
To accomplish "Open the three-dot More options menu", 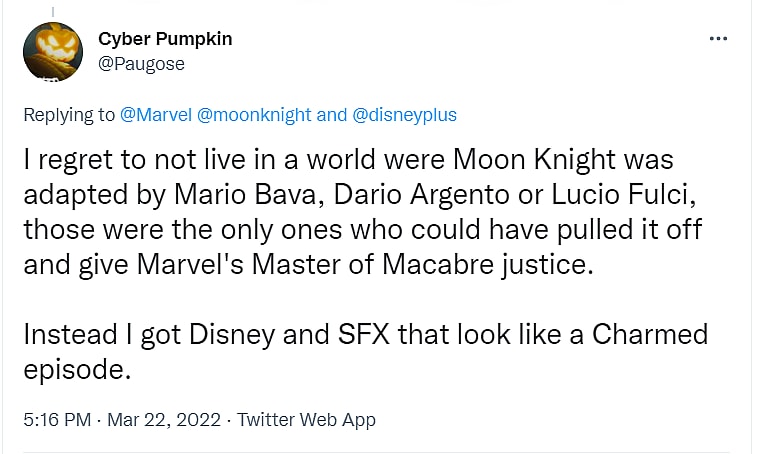I will 718,38.
